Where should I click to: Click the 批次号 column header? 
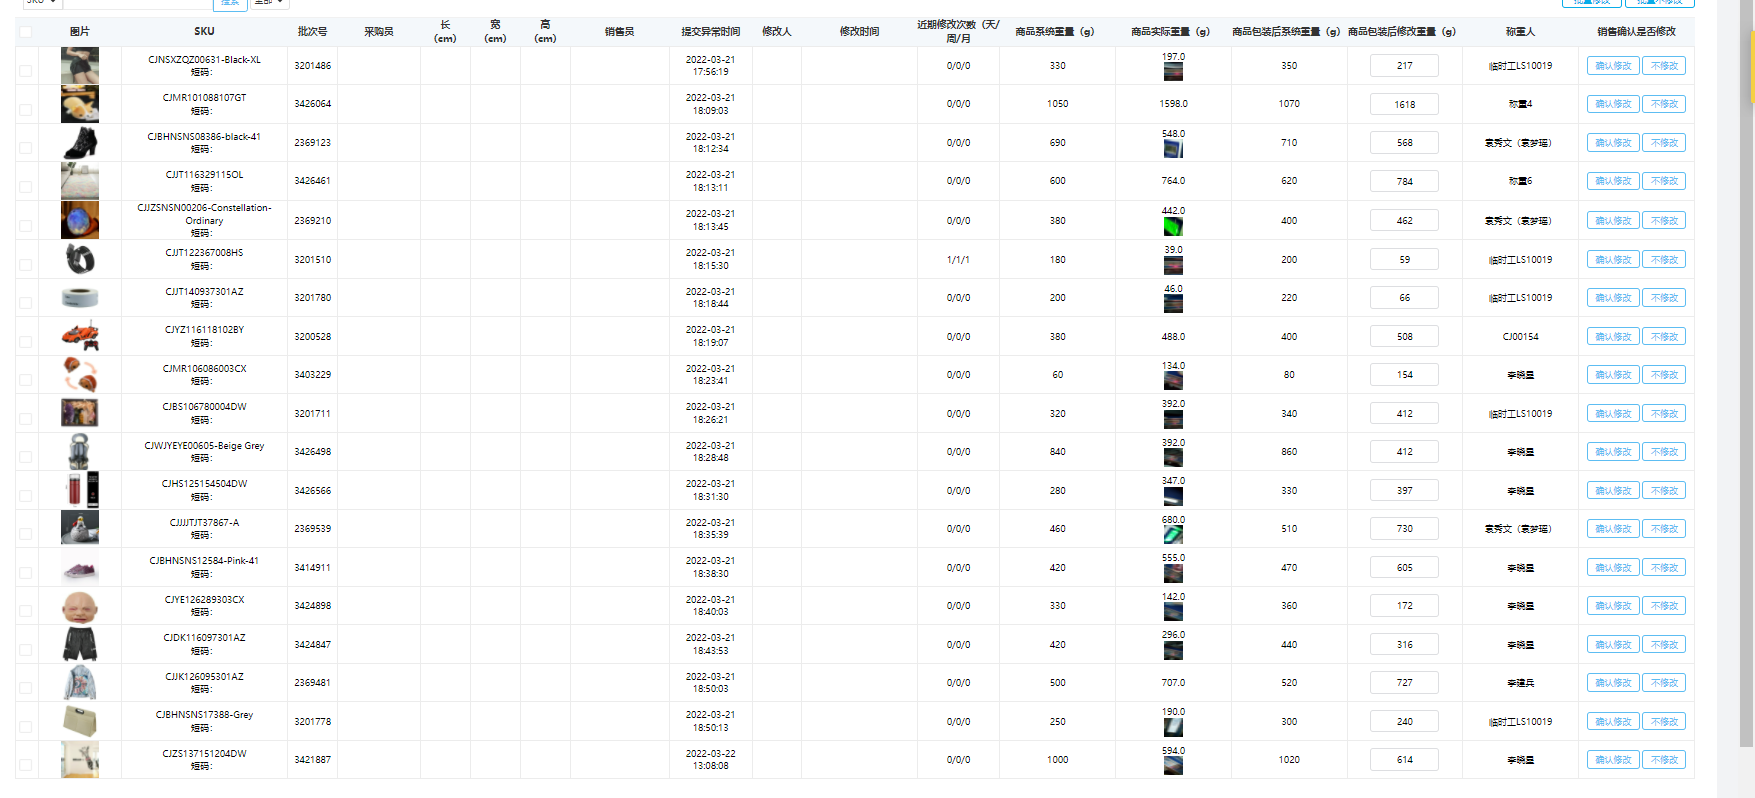pos(312,32)
